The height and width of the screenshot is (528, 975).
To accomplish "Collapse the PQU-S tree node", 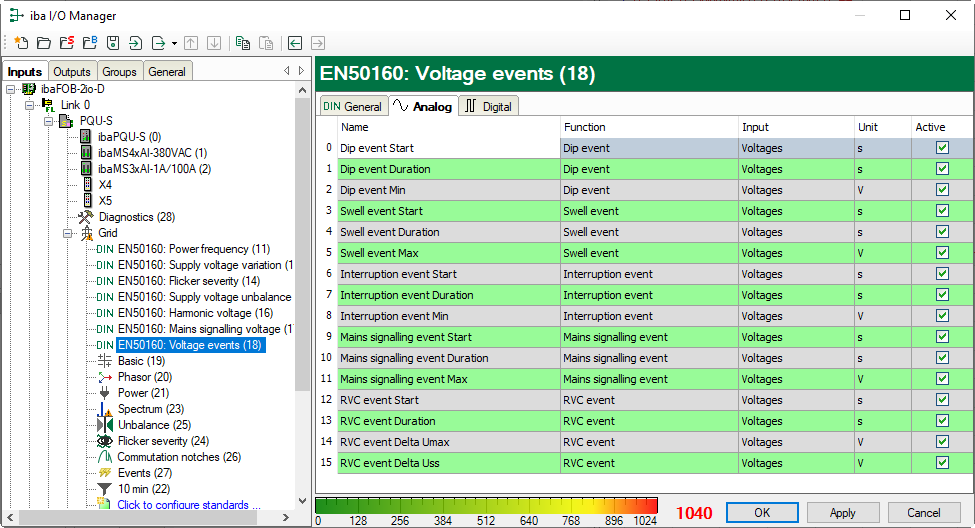I will click(x=49, y=121).
